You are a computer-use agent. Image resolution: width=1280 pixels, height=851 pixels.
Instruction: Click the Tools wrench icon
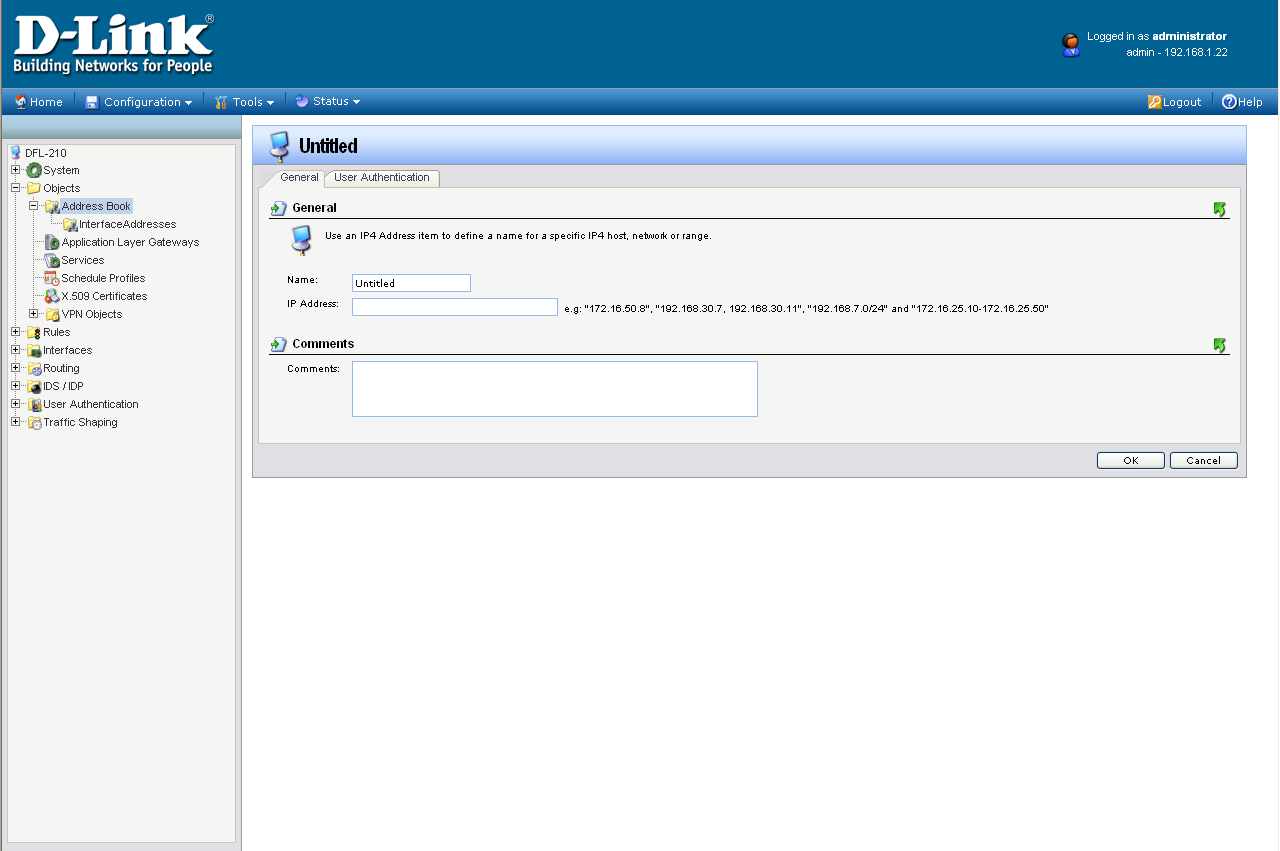221,102
